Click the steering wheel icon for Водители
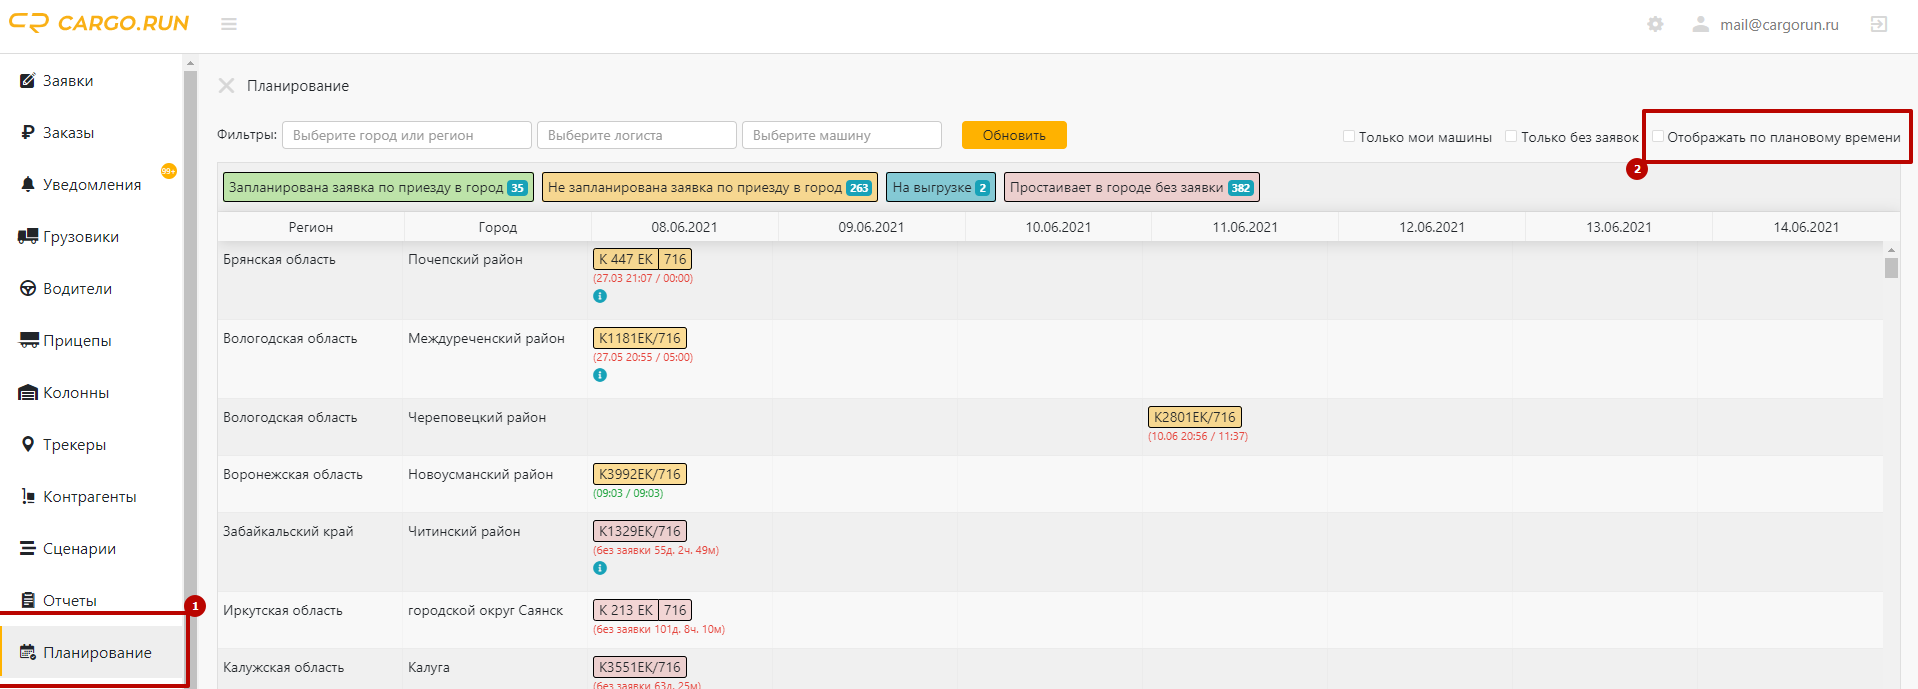The width and height of the screenshot is (1918, 689). [28, 289]
